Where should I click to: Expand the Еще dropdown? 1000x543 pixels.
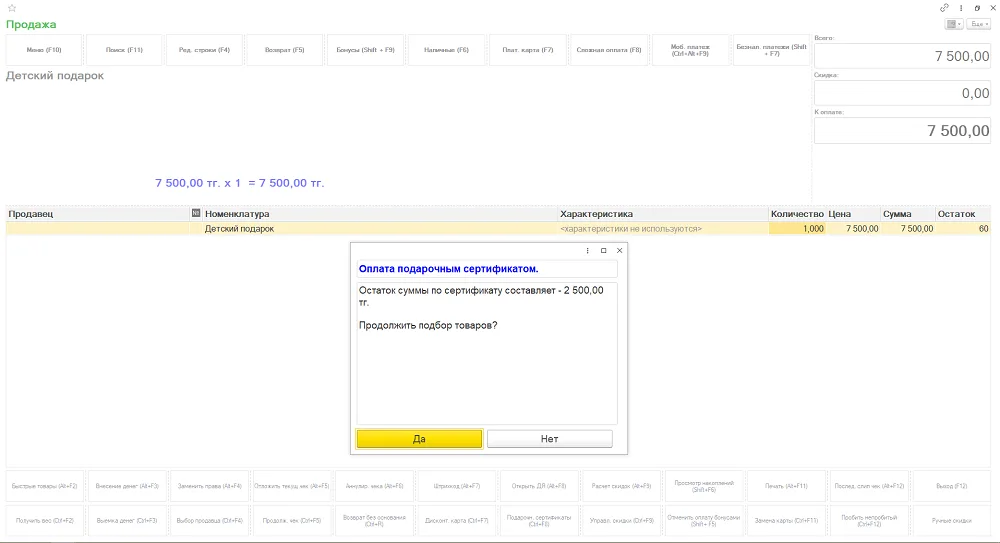(x=978, y=24)
